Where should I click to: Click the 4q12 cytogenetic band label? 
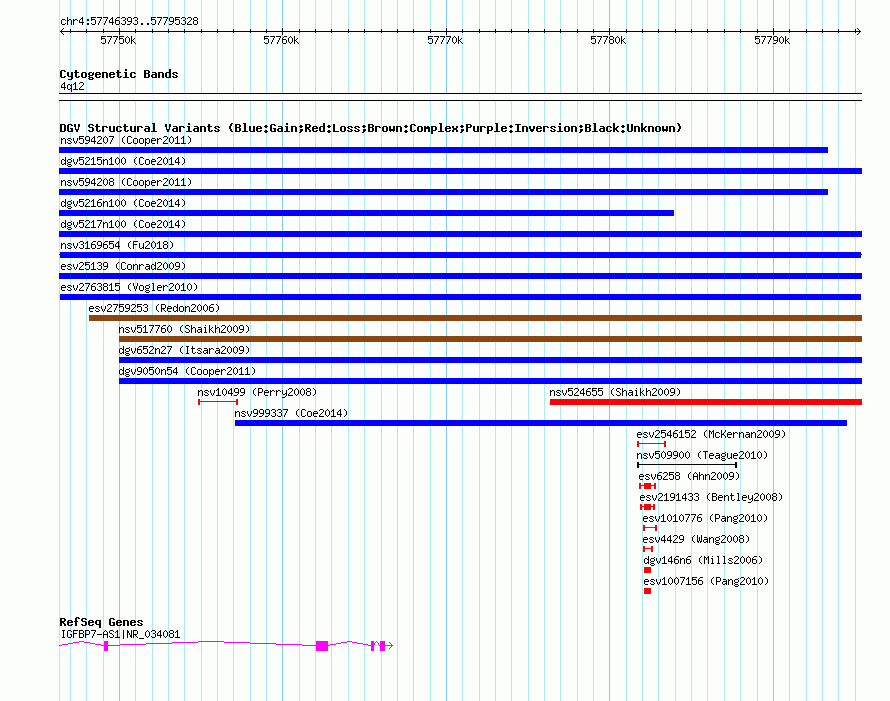click(72, 86)
